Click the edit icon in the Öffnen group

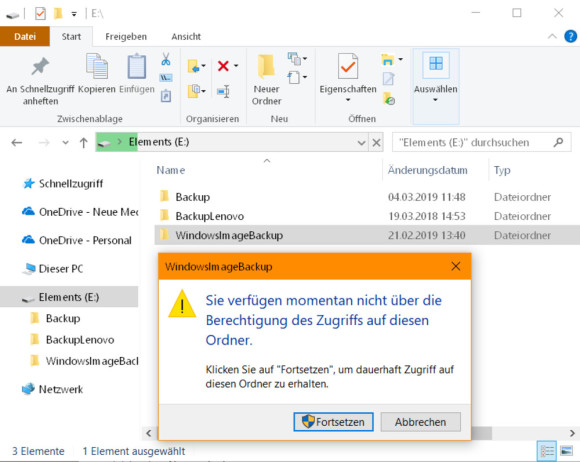click(x=388, y=78)
